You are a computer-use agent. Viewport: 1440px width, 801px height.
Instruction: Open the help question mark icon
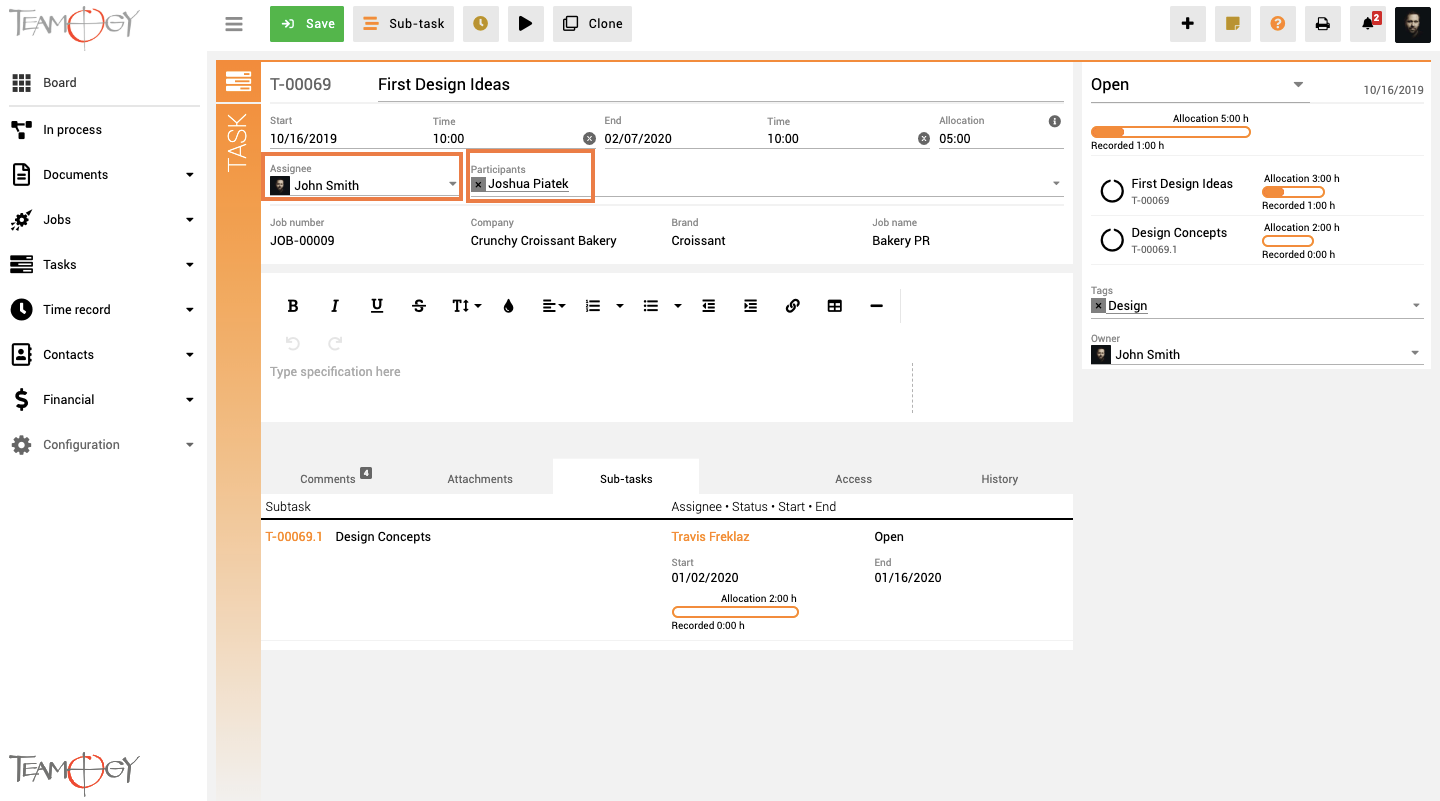[x=1278, y=24]
